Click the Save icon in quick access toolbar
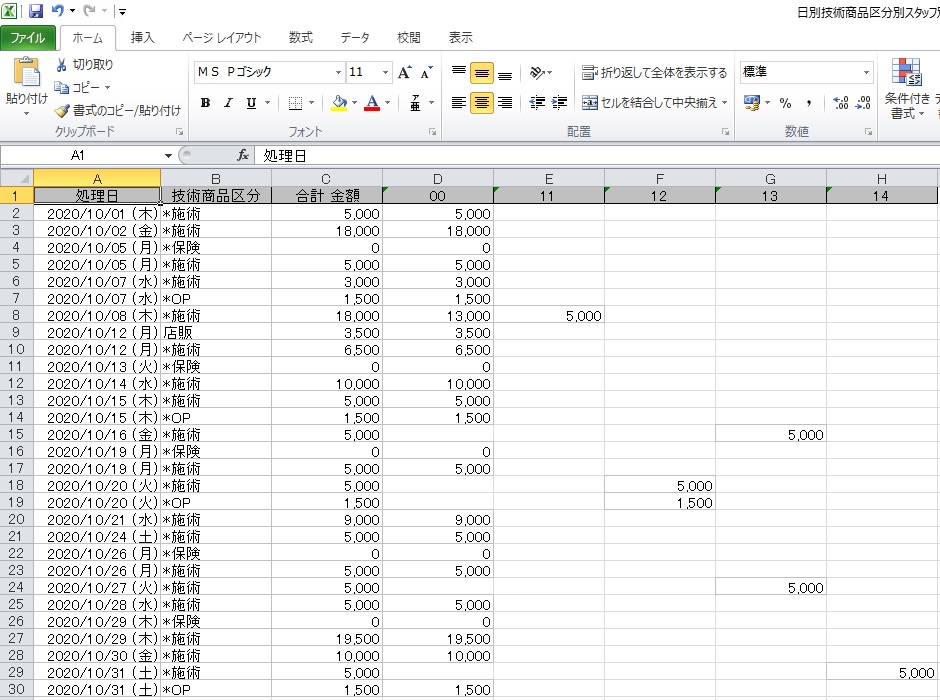Screen dimensions: 940x700 click(x=35, y=11)
